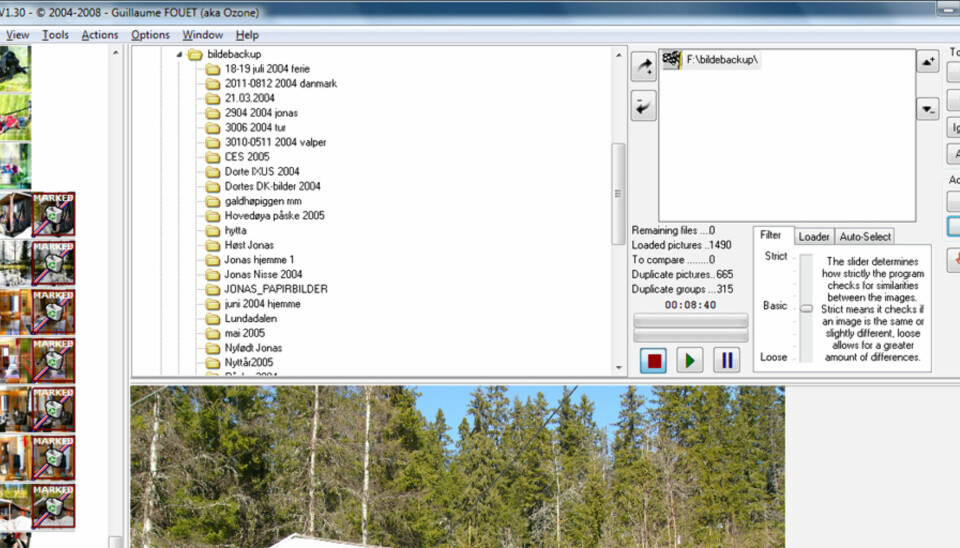Image resolution: width=960 pixels, height=548 pixels.
Task: Select folder Lundadalen
Action: [250, 318]
